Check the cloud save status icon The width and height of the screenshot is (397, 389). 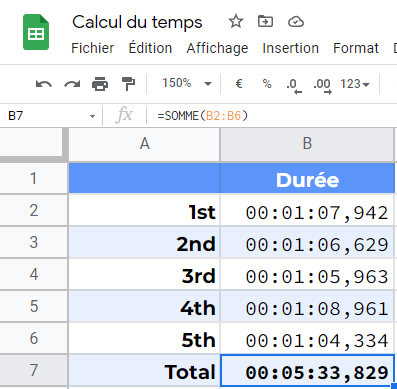[x=296, y=22]
